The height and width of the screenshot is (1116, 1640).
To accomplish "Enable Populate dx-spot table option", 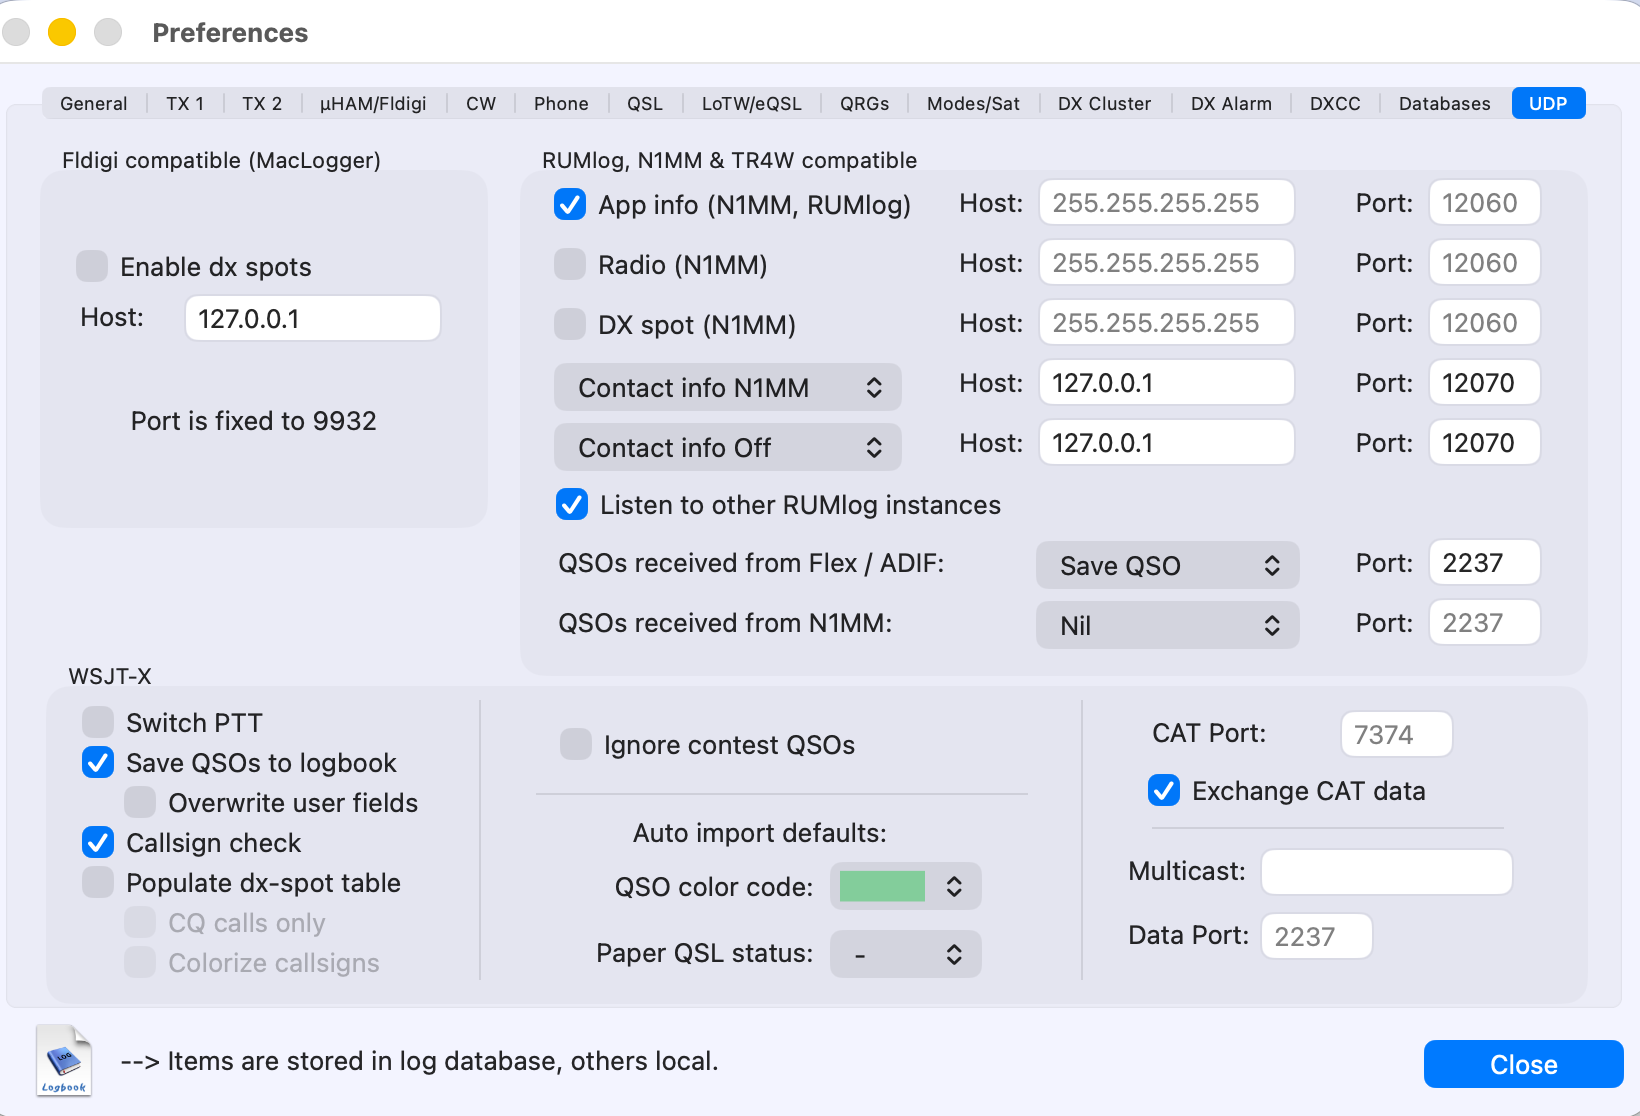I will [98, 883].
